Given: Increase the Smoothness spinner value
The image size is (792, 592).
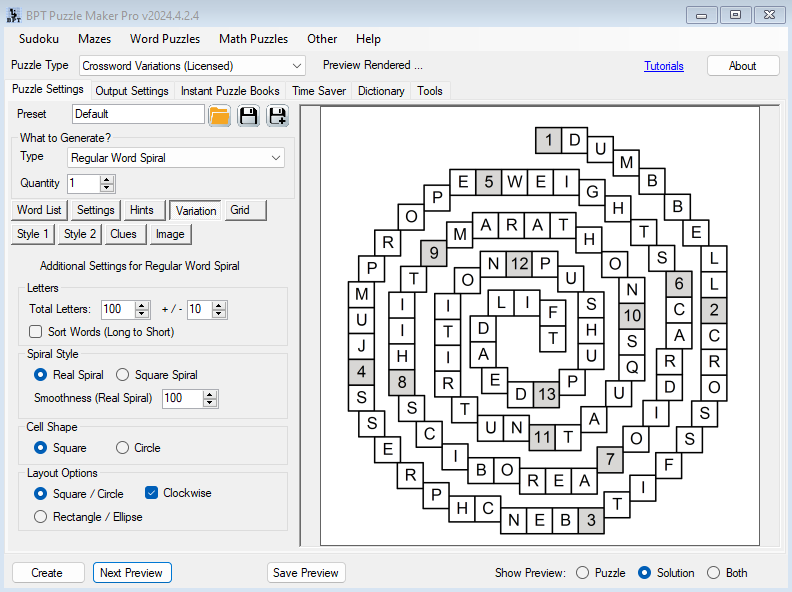Looking at the screenshot, I should [x=210, y=394].
